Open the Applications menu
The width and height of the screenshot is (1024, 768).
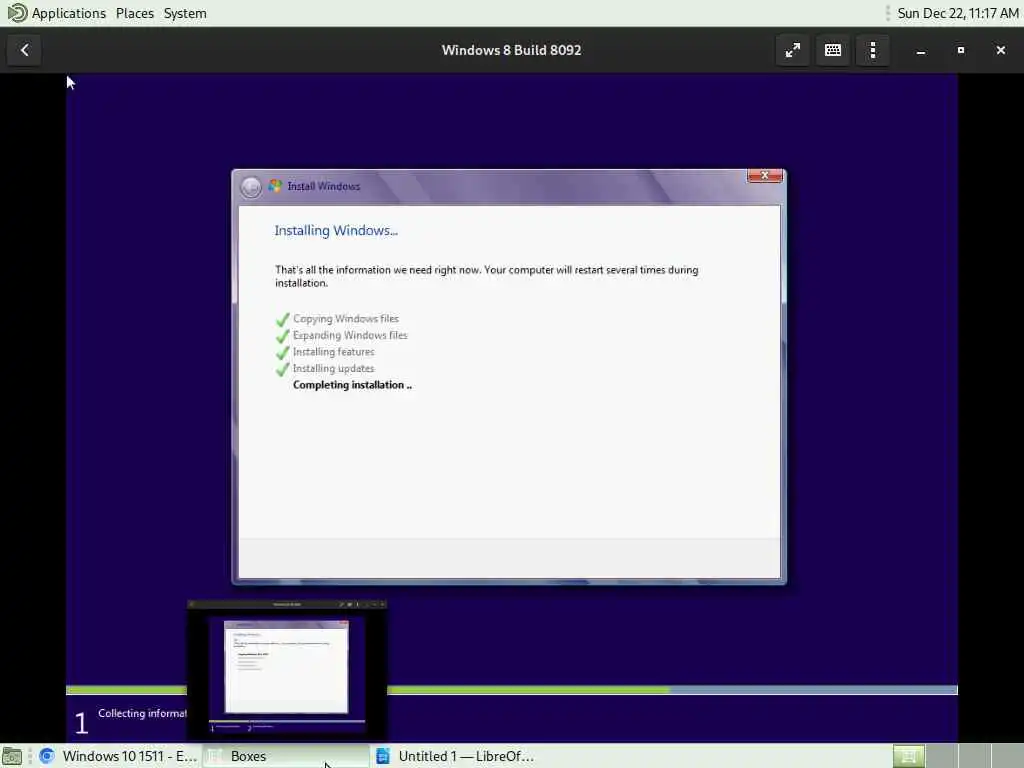coord(69,13)
